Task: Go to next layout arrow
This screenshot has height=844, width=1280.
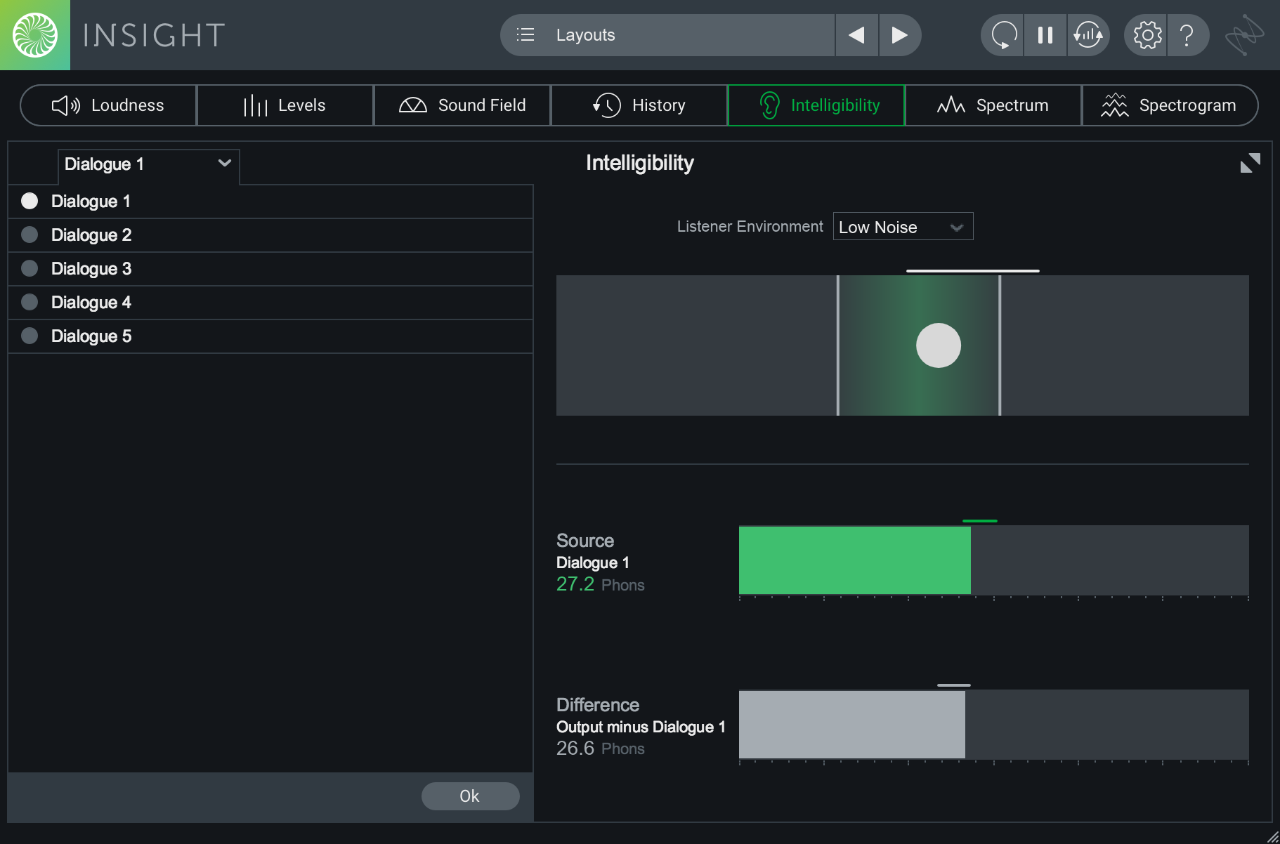Action: (x=899, y=36)
